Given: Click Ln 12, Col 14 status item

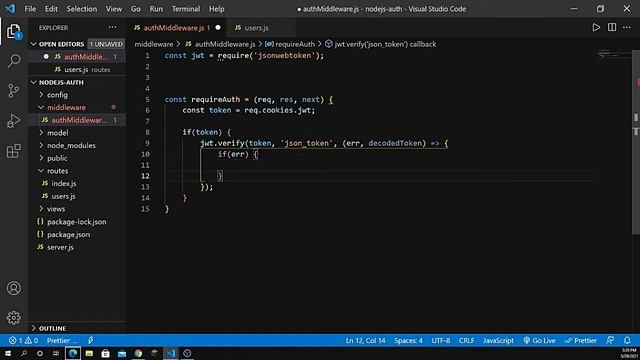Looking at the screenshot, I should 365,340.
